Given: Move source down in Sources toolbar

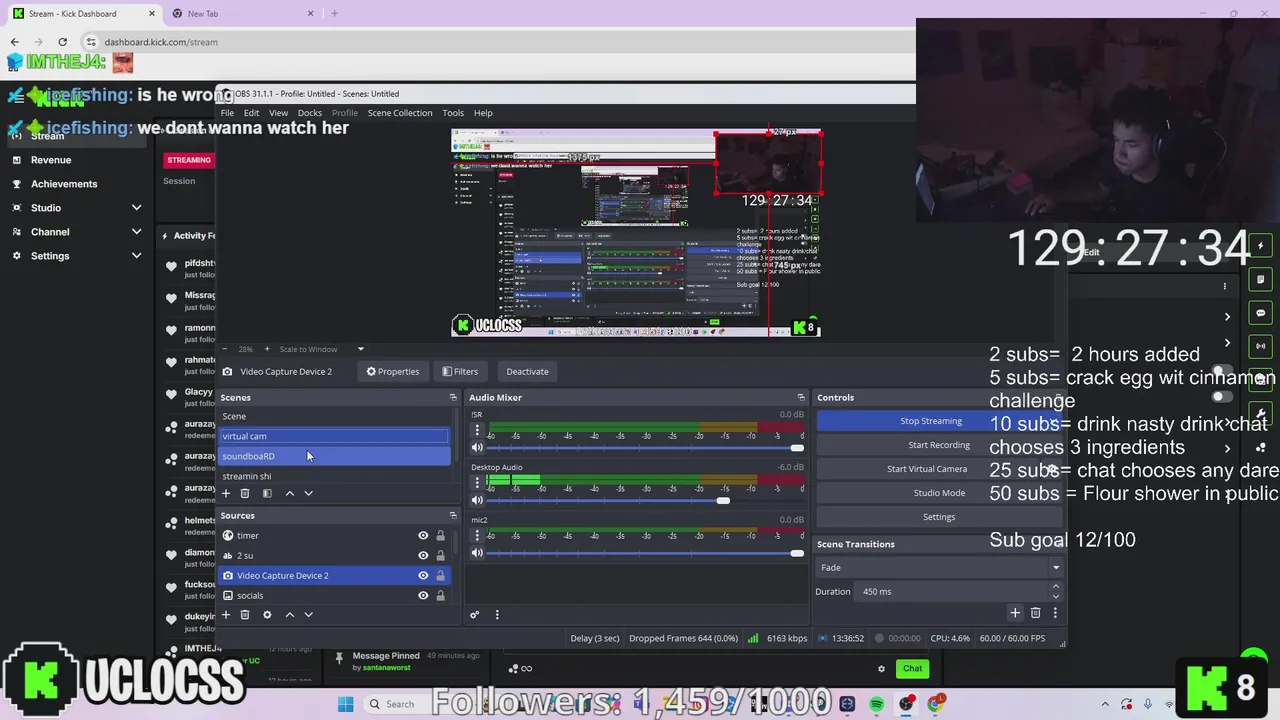Looking at the screenshot, I should point(308,614).
